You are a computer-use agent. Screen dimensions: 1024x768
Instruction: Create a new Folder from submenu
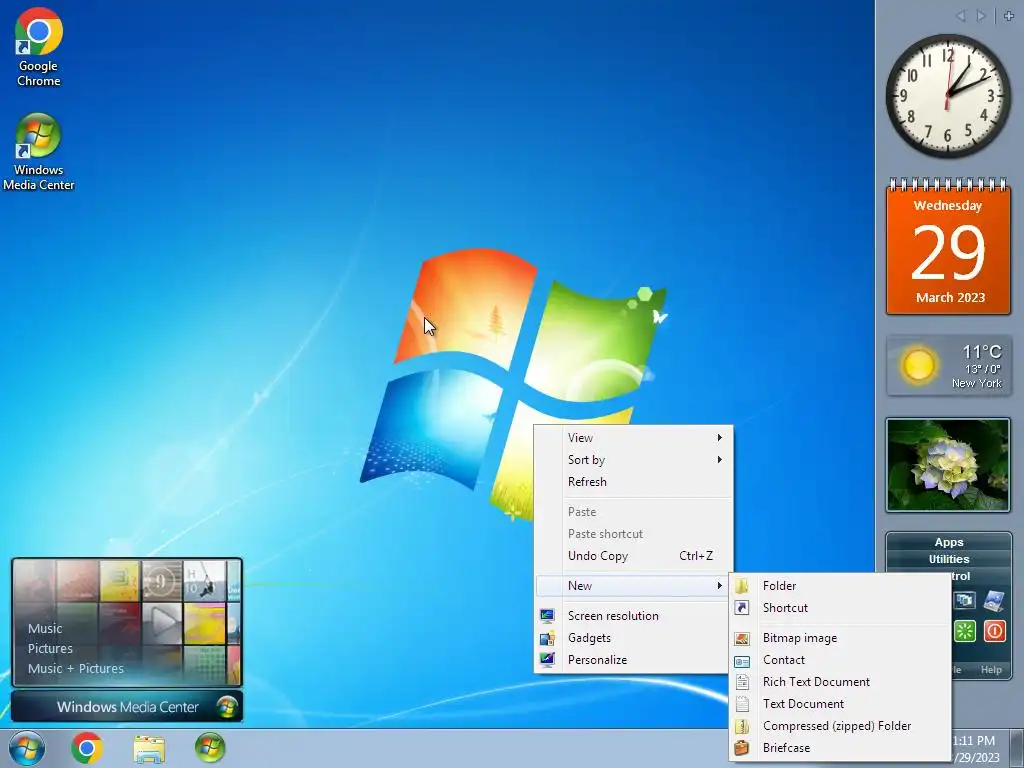pos(839,586)
